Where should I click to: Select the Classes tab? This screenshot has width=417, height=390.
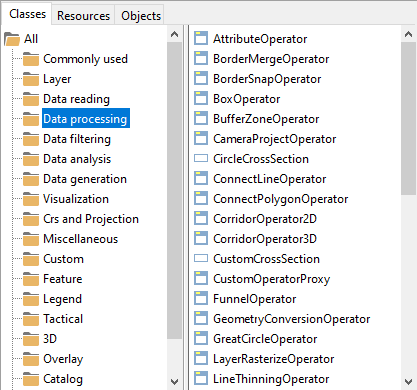[27, 14]
